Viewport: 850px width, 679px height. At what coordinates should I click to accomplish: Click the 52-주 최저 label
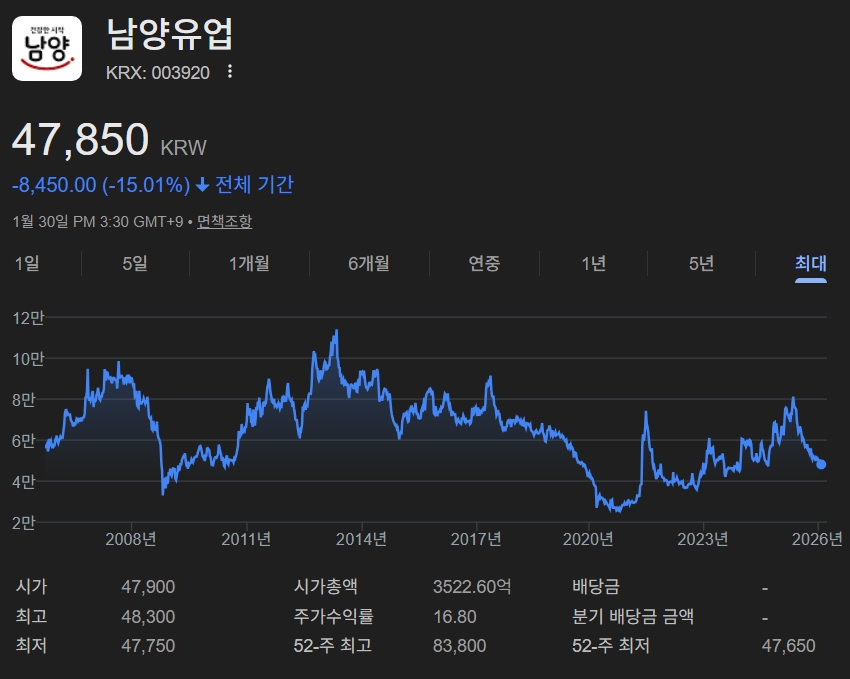point(611,645)
